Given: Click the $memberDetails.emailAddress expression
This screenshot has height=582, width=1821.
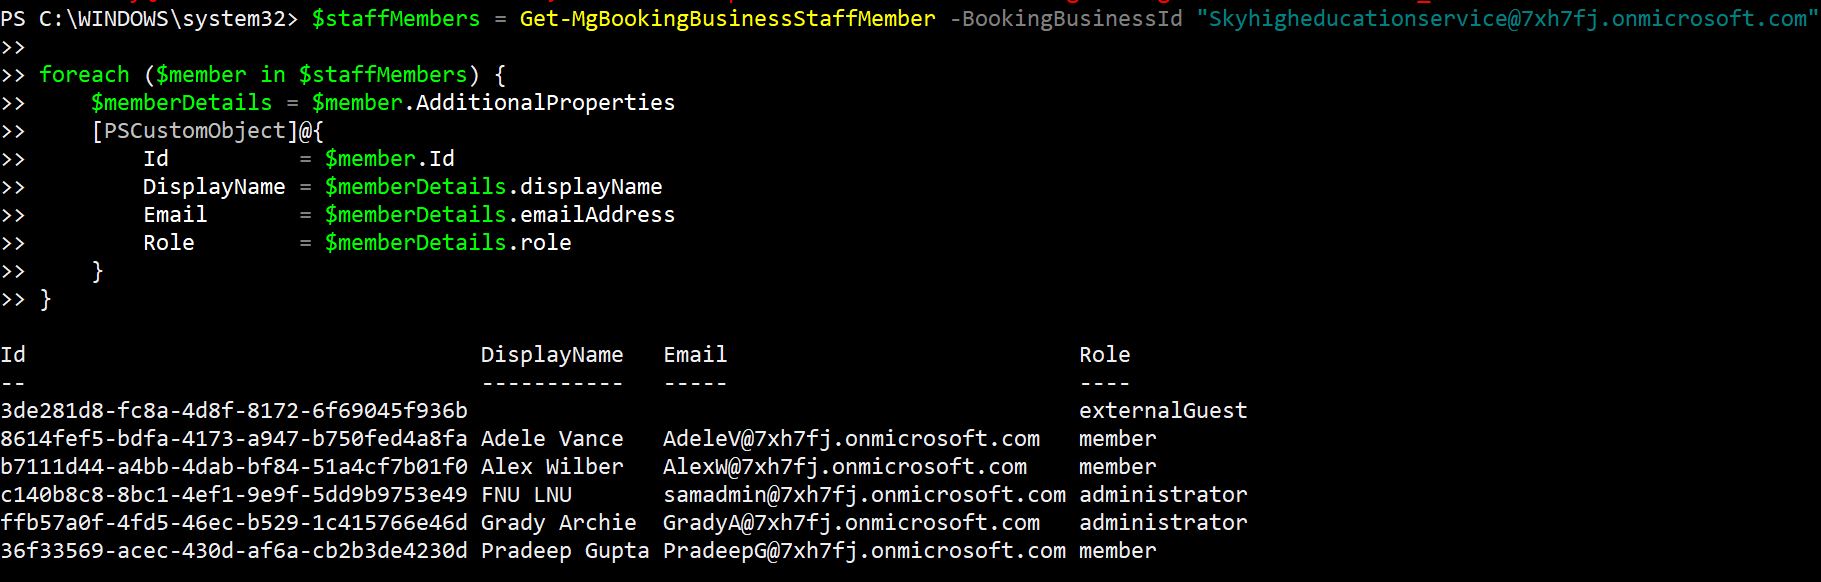Looking at the screenshot, I should coord(499,214).
